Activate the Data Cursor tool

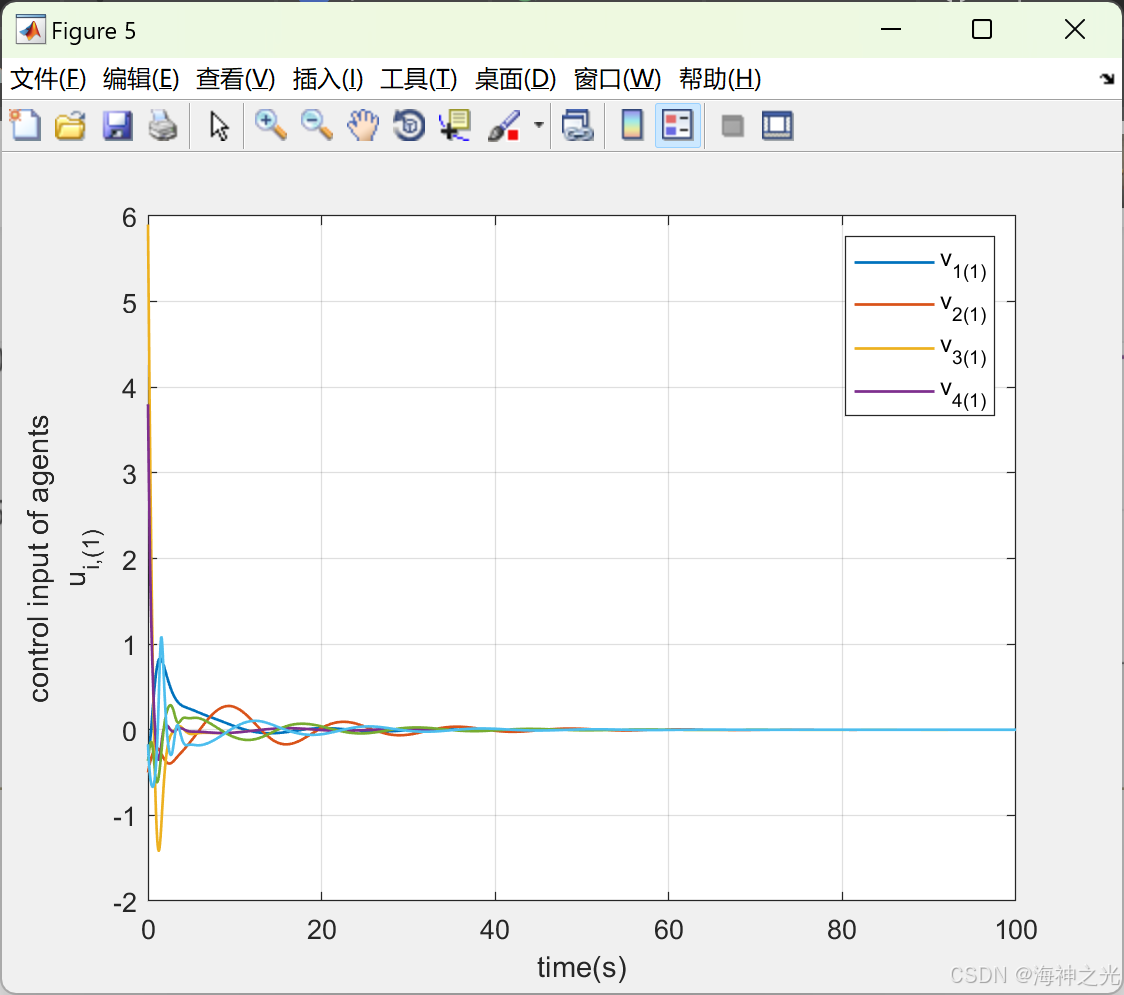[454, 125]
